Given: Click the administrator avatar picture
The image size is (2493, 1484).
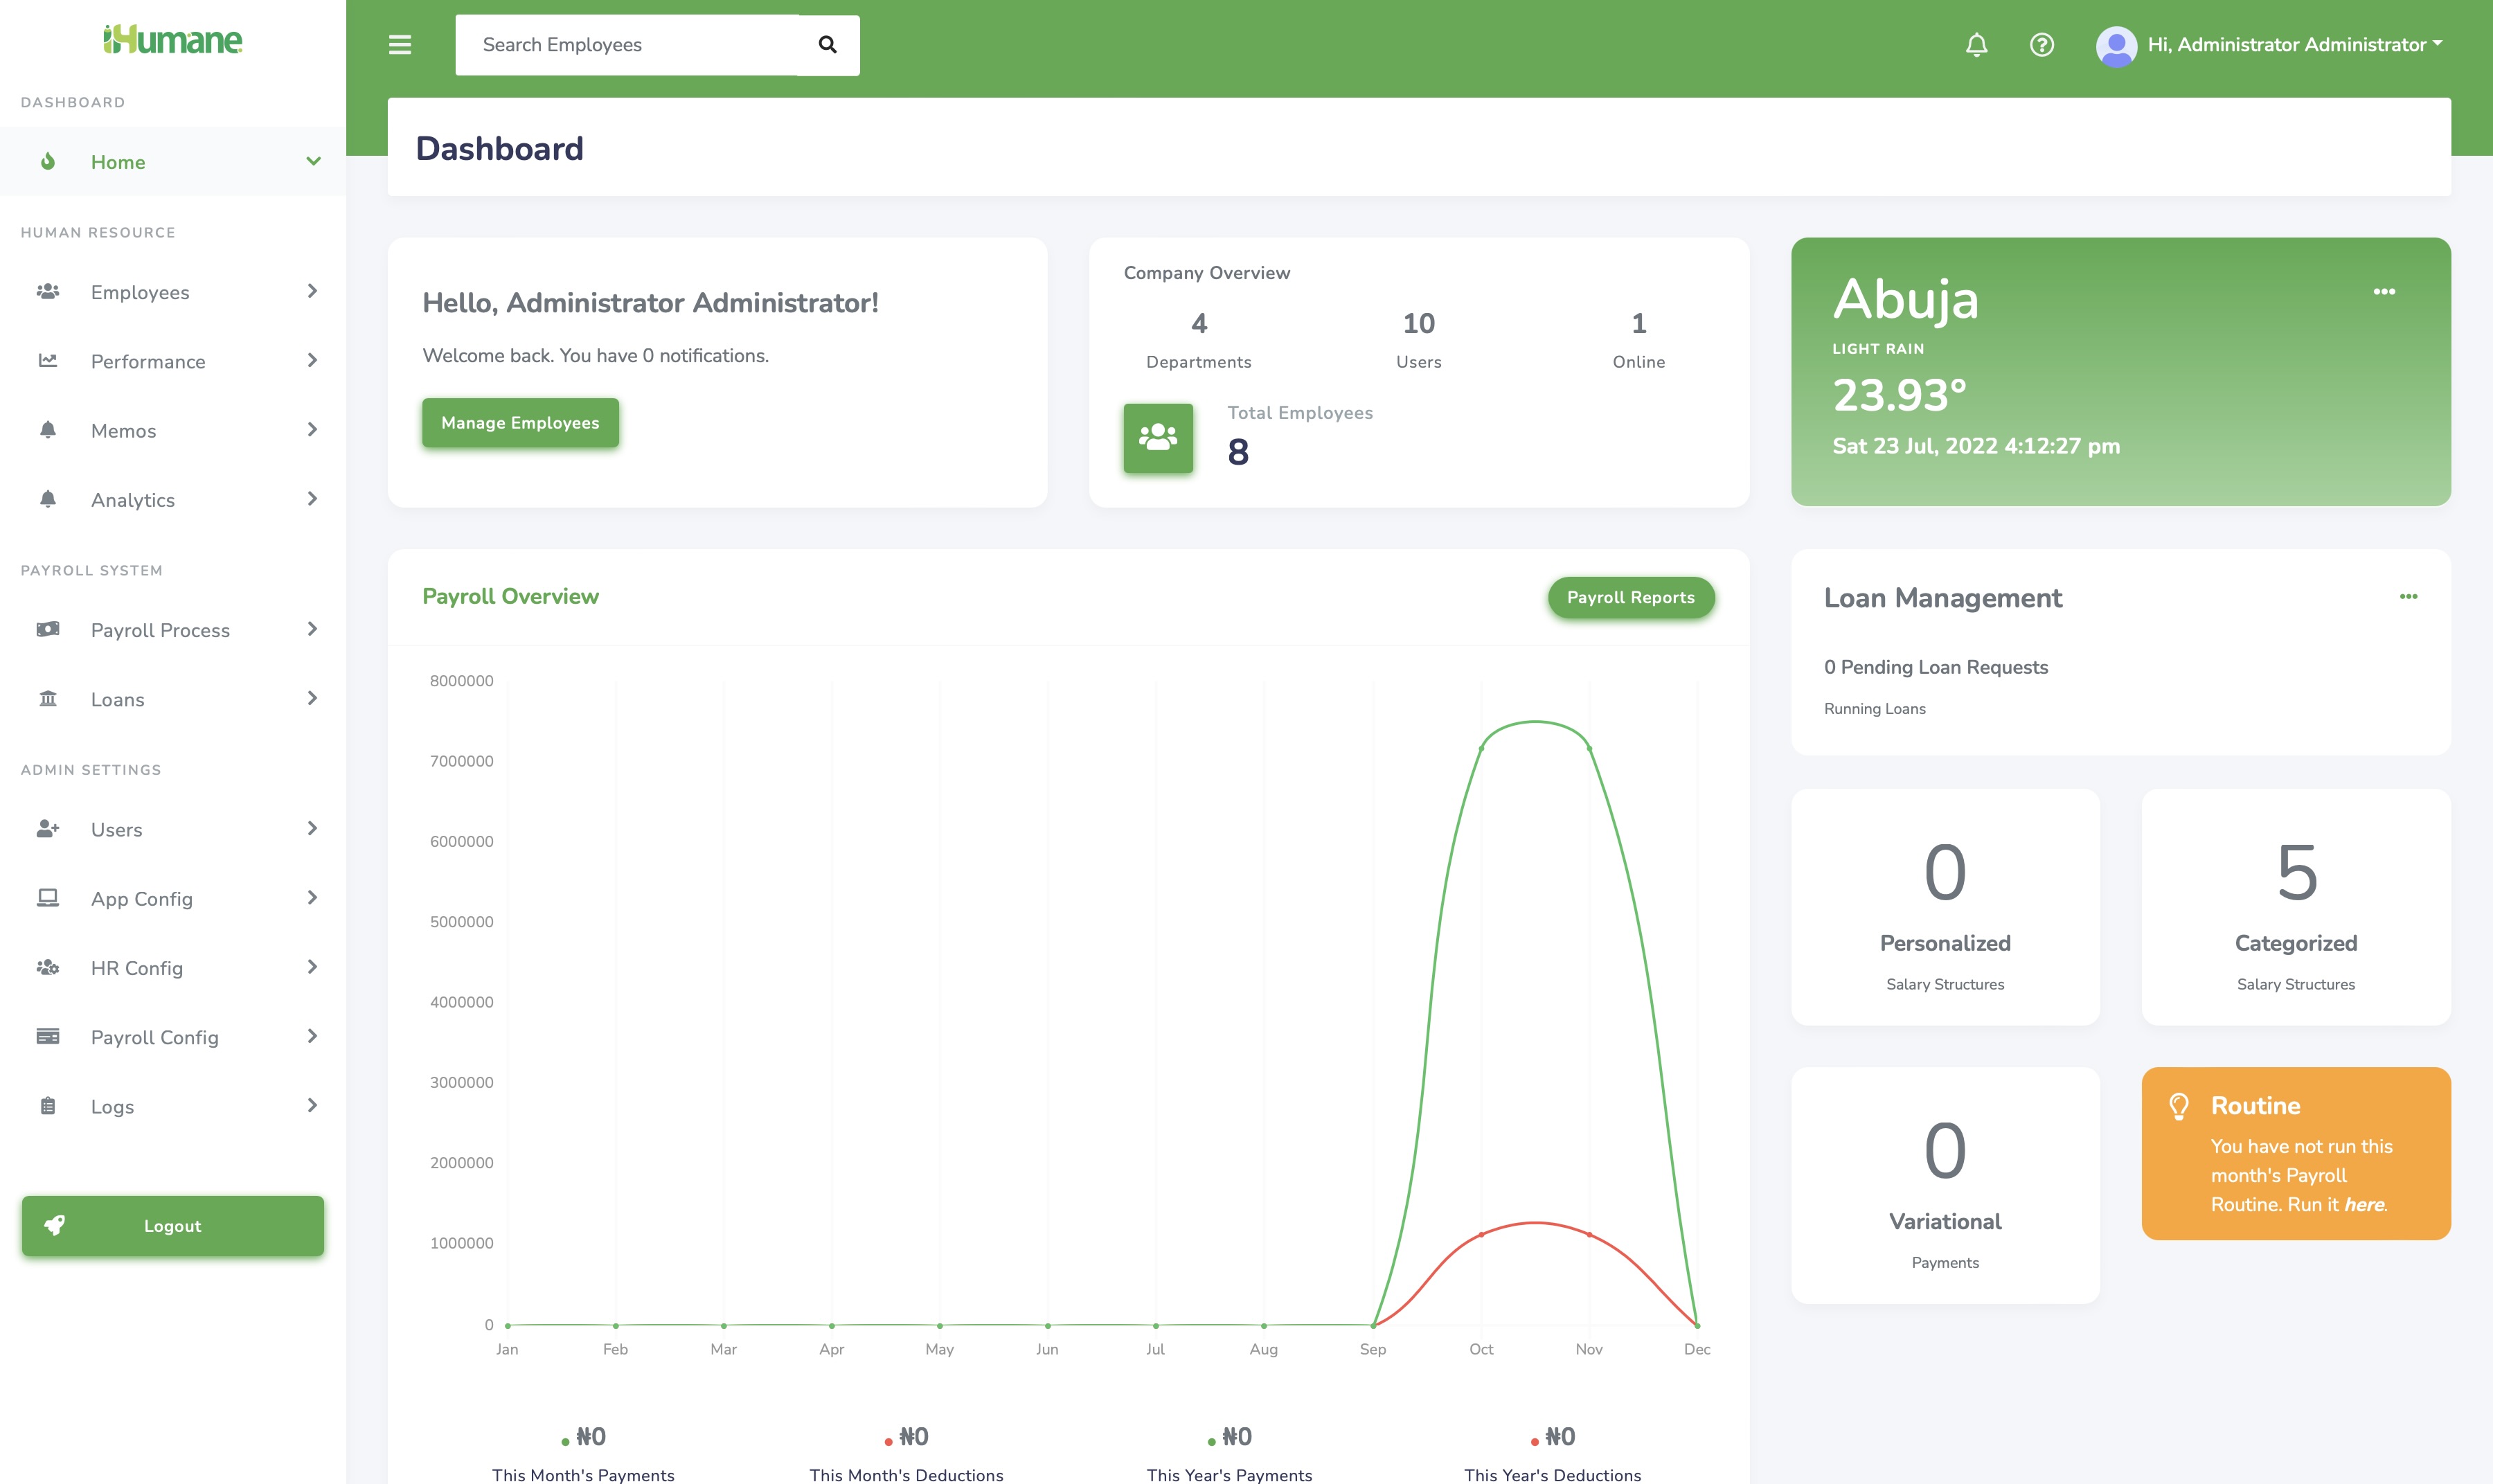Looking at the screenshot, I should [x=2115, y=46].
